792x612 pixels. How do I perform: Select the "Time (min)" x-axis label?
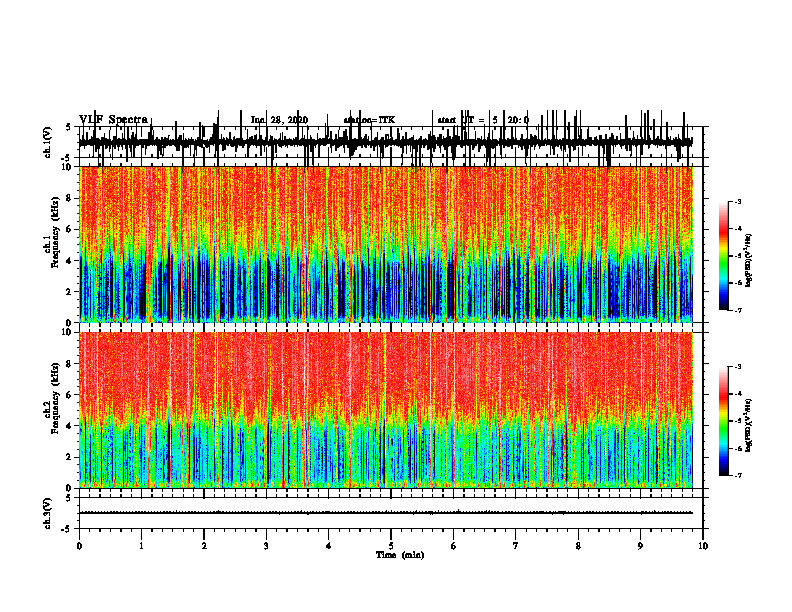[400, 555]
